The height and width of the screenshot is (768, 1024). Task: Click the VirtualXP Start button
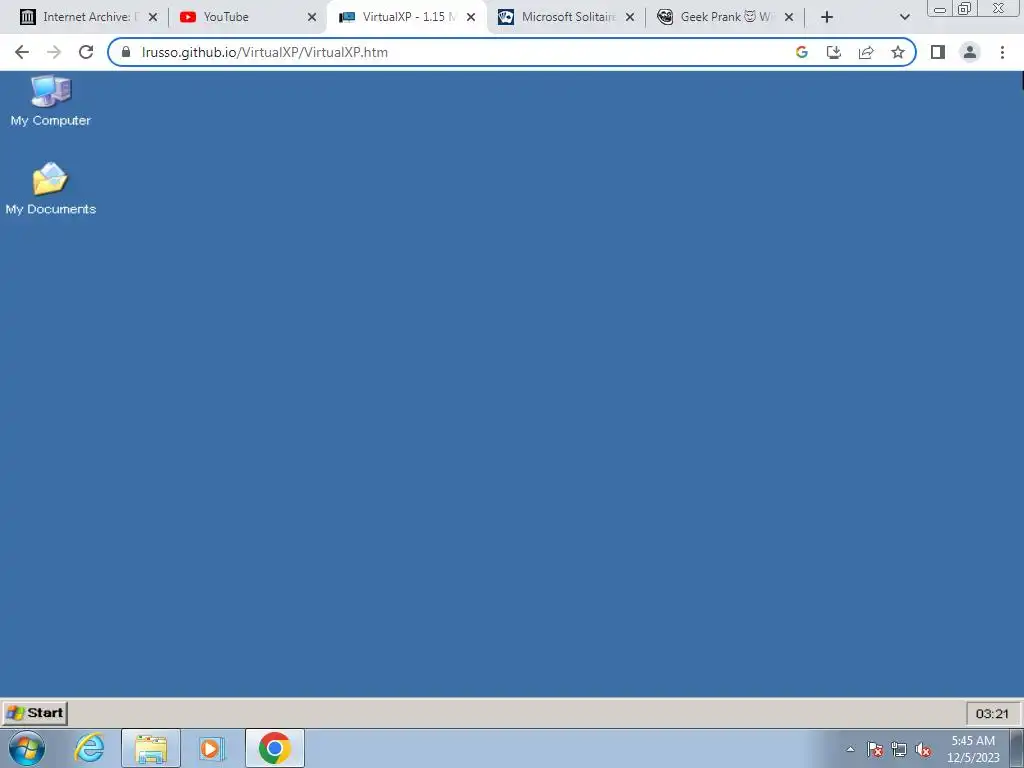point(35,712)
